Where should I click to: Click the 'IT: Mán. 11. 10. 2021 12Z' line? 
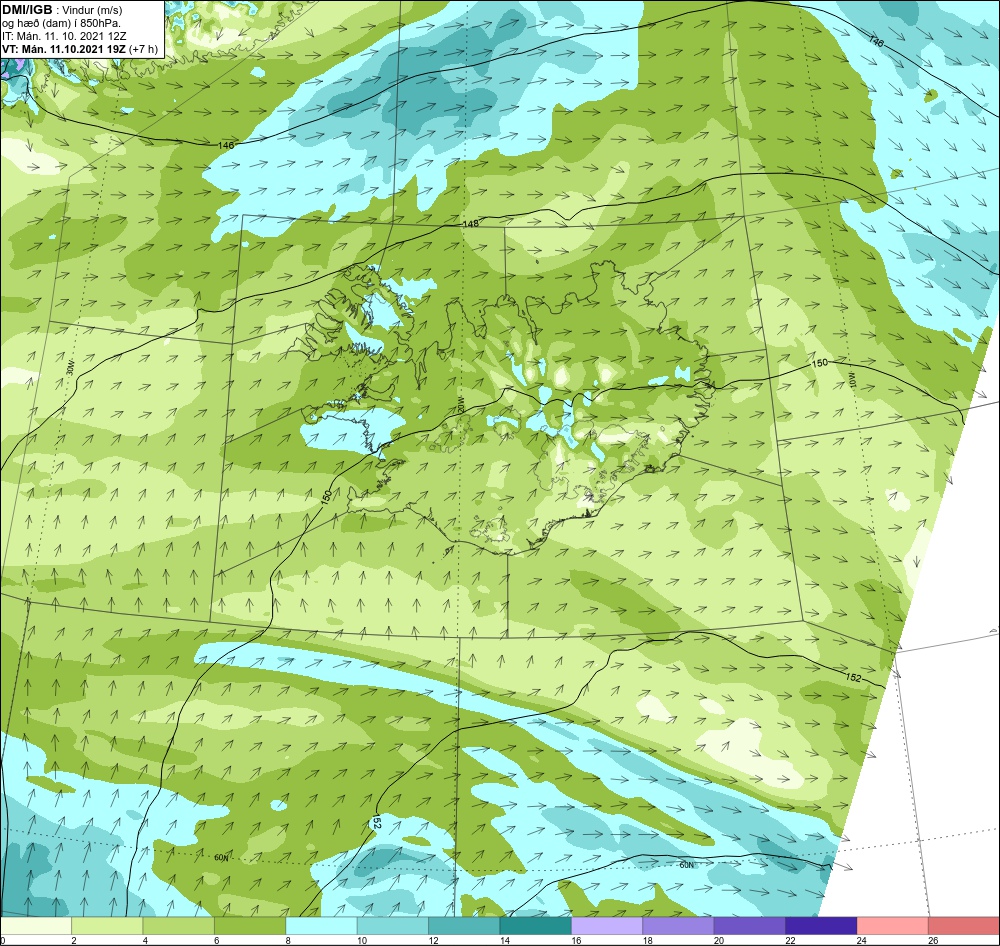coord(64,36)
